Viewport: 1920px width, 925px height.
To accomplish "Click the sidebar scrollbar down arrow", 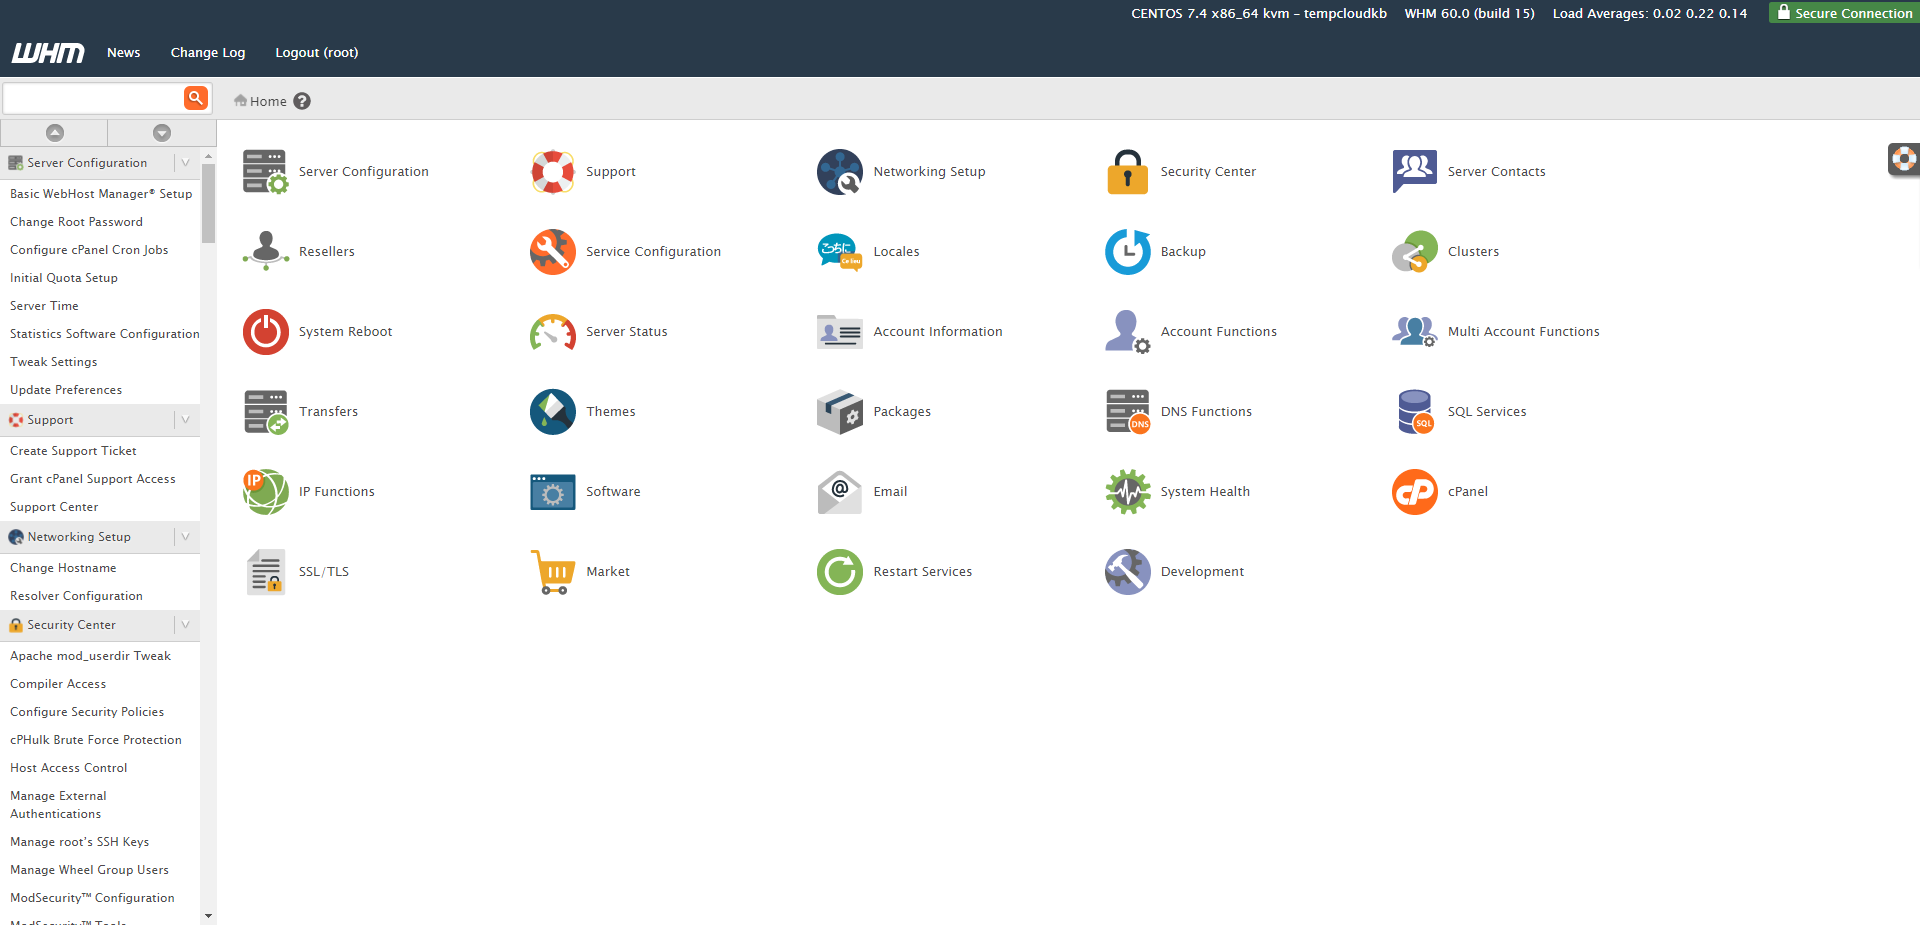I will click(208, 916).
